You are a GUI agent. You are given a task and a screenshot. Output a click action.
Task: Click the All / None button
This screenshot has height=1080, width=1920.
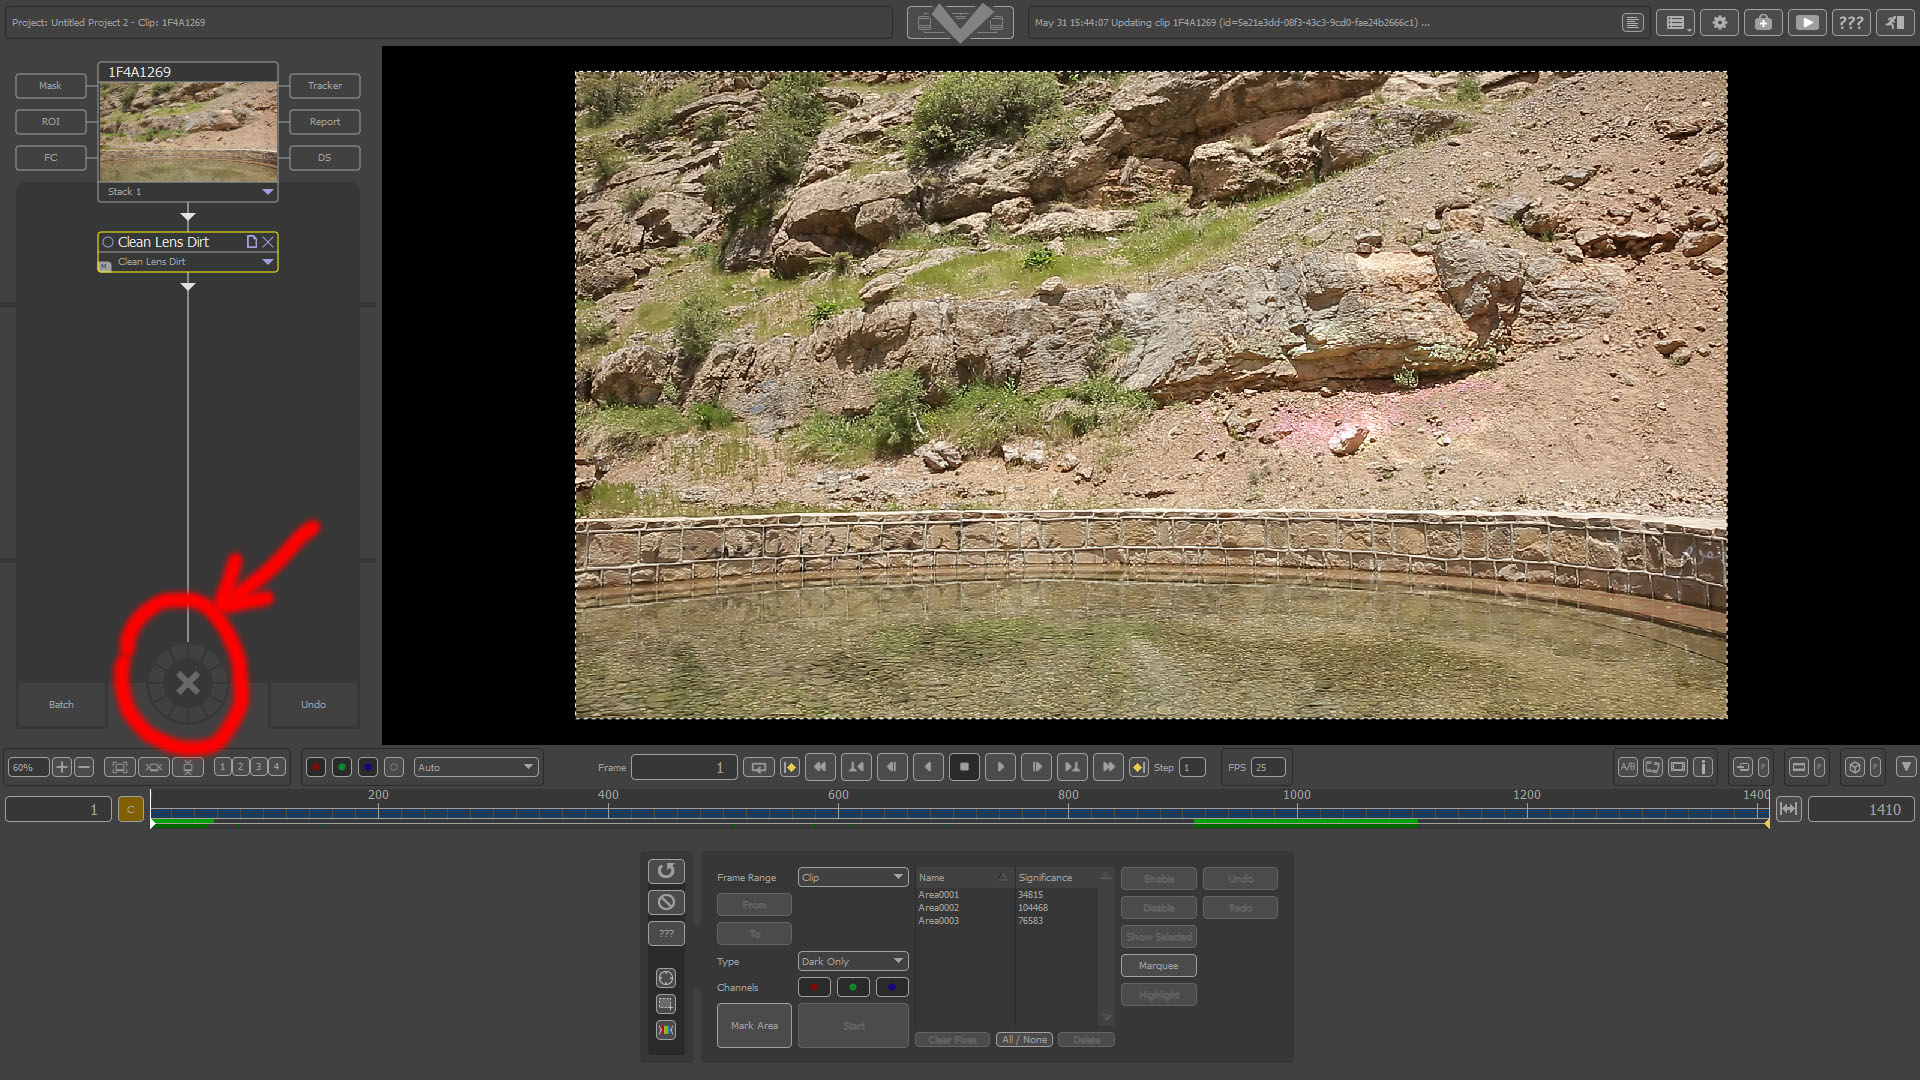tap(1024, 1040)
